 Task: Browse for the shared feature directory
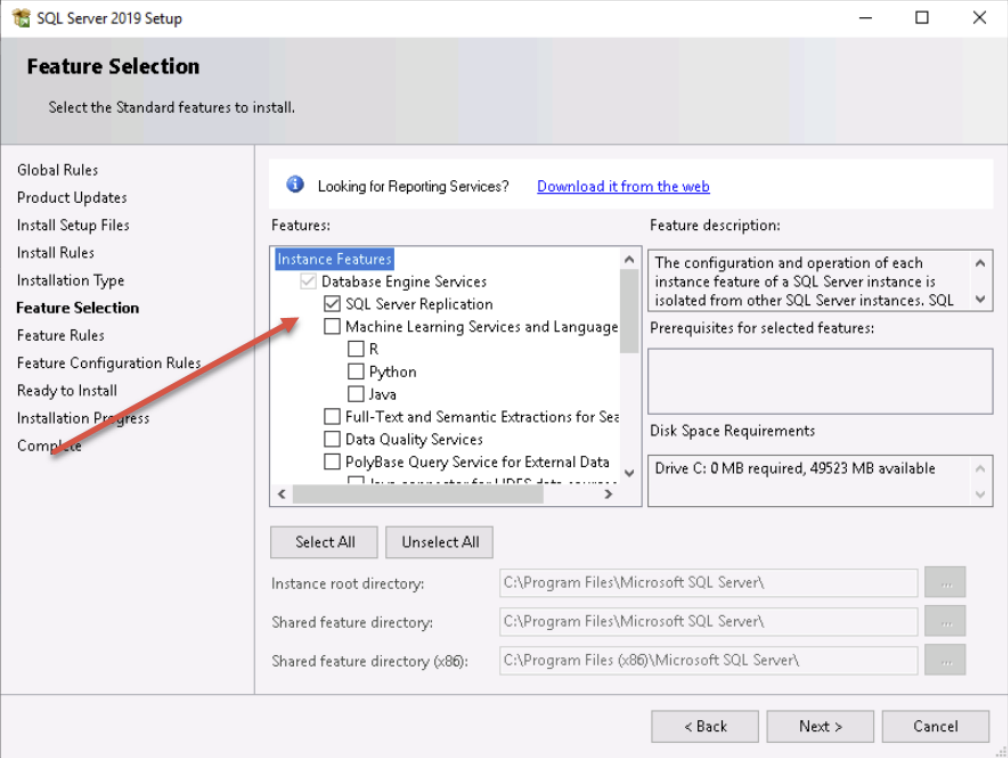[945, 622]
